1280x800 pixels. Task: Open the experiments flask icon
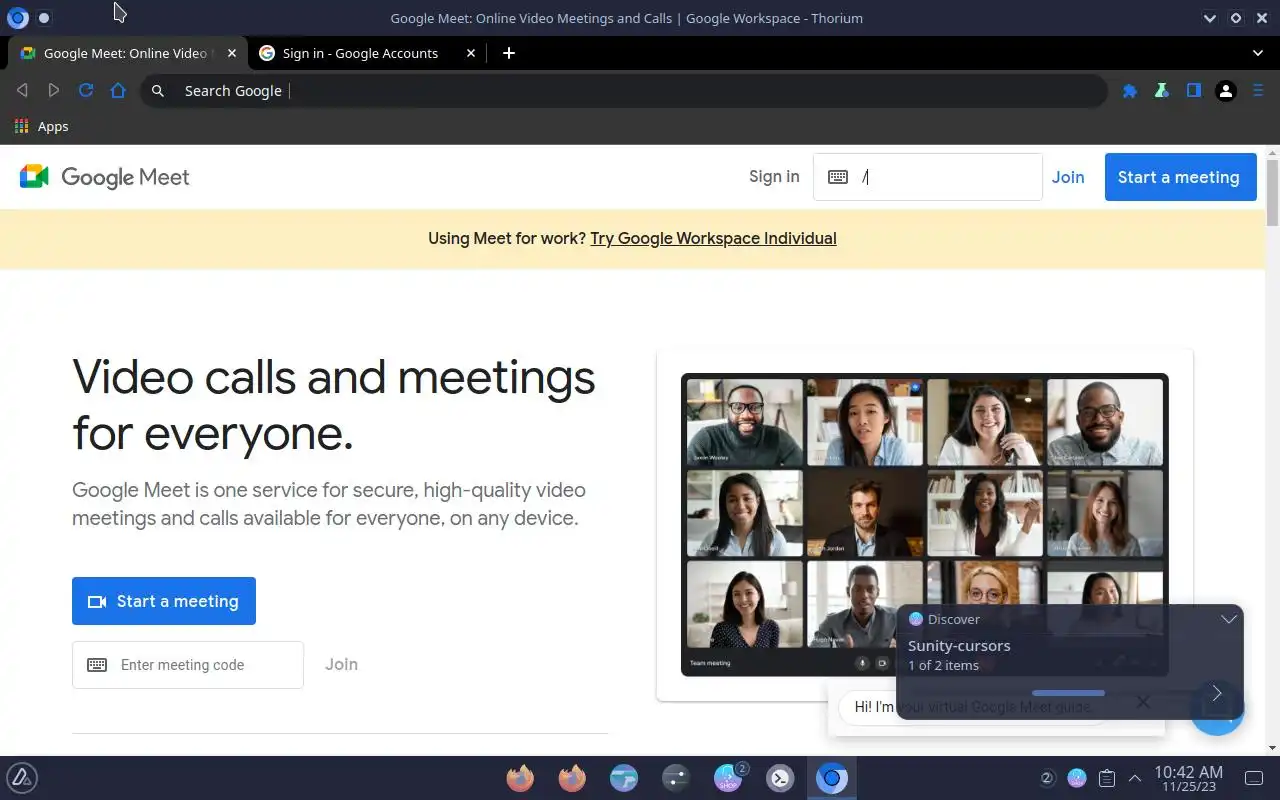[1161, 91]
